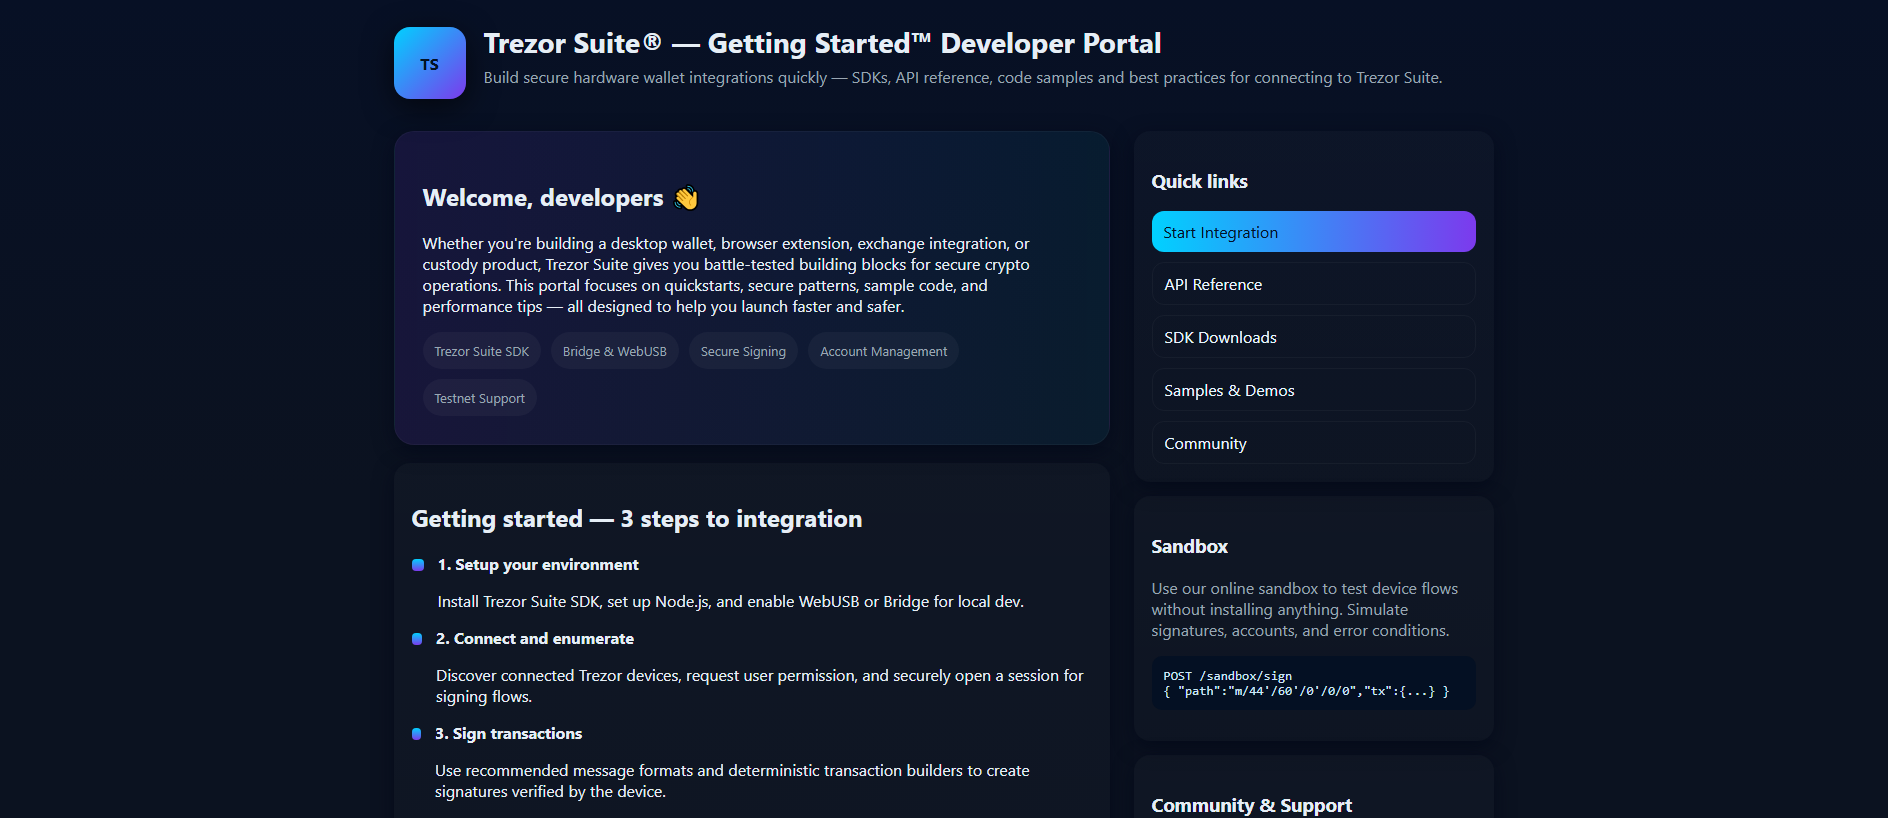The height and width of the screenshot is (818, 1888).
Task: Visit Samples & Demos
Action: 1313,390
